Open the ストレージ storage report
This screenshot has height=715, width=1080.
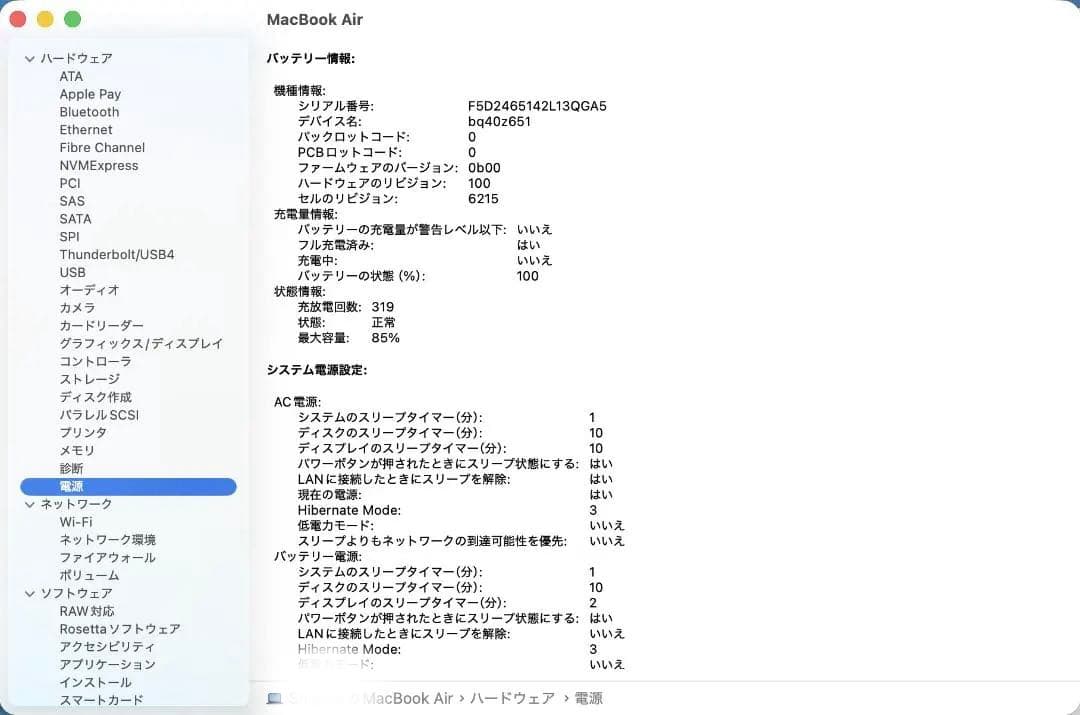[91, 378]
